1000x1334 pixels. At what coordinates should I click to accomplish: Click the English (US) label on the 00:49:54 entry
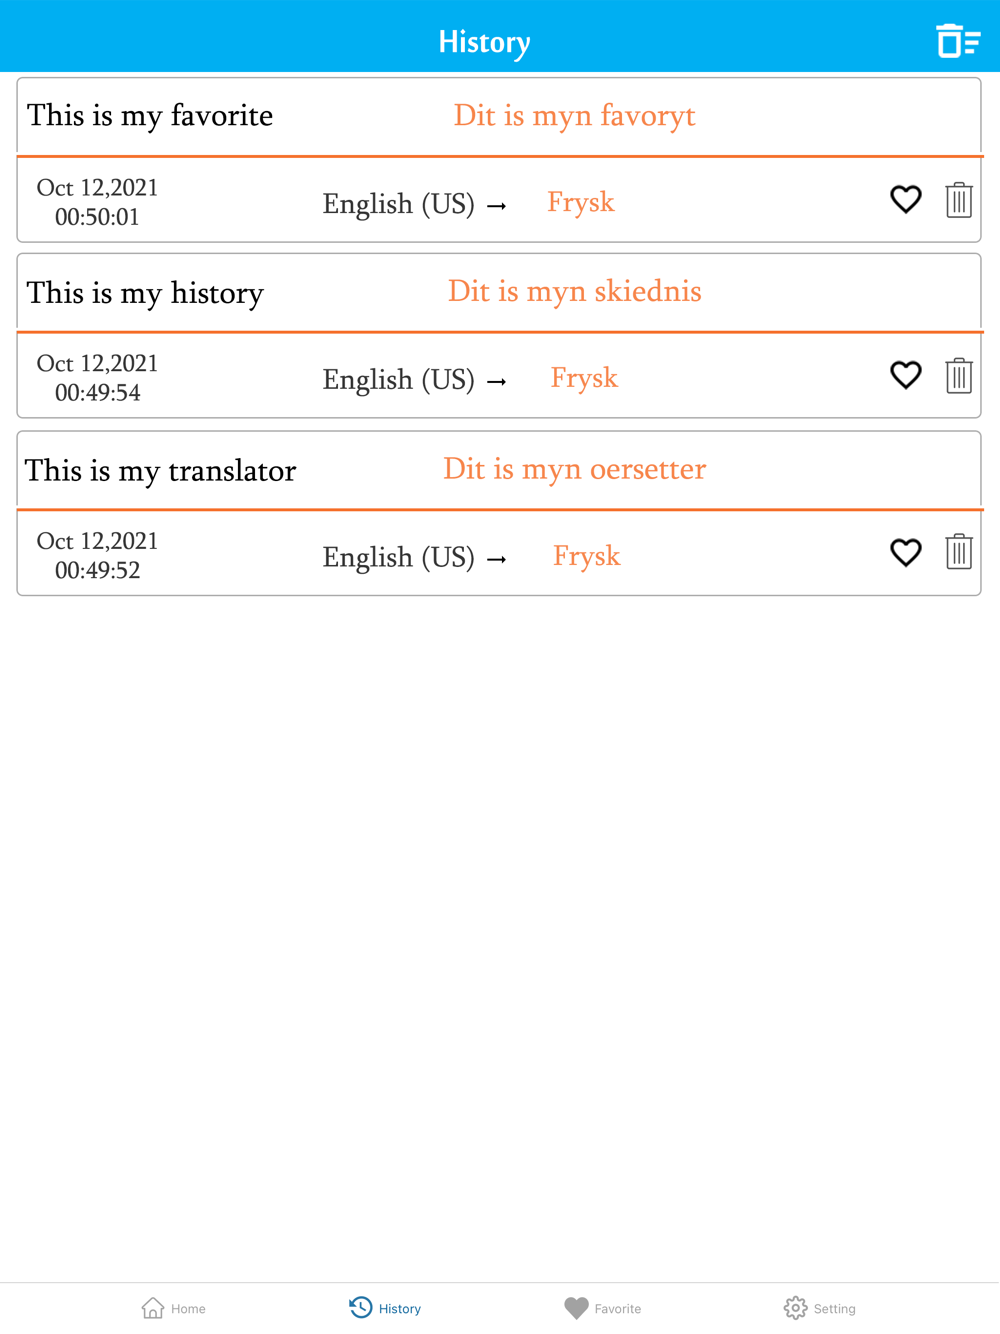[x=398, y=380]
